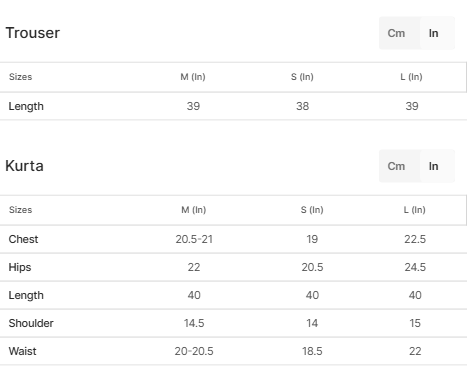Click the Kurta section heading

click(x=24, y=166)
